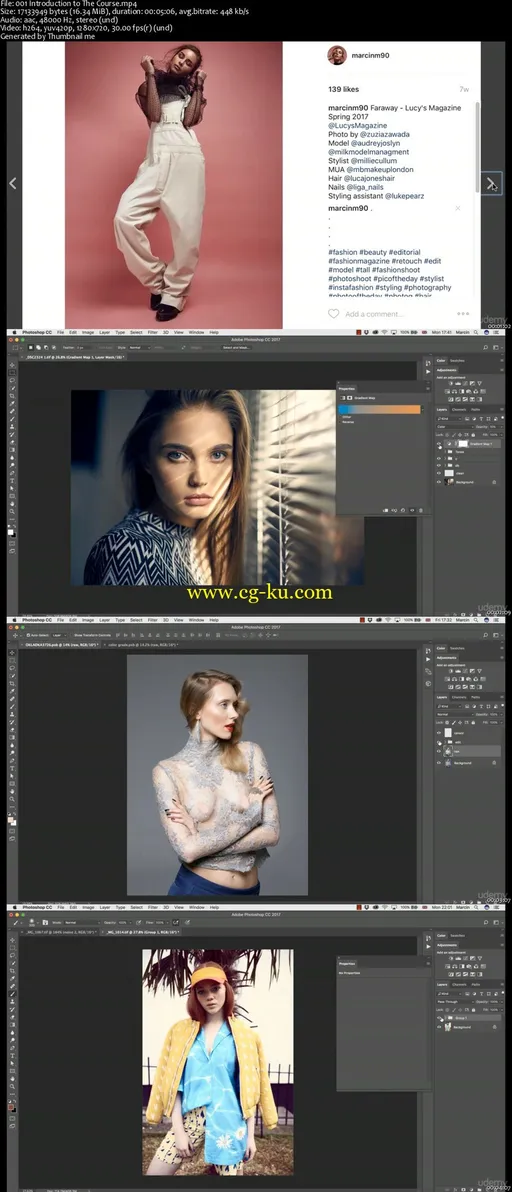Expand the Tones layer group
512x1192 pixels.
[445, 452]
